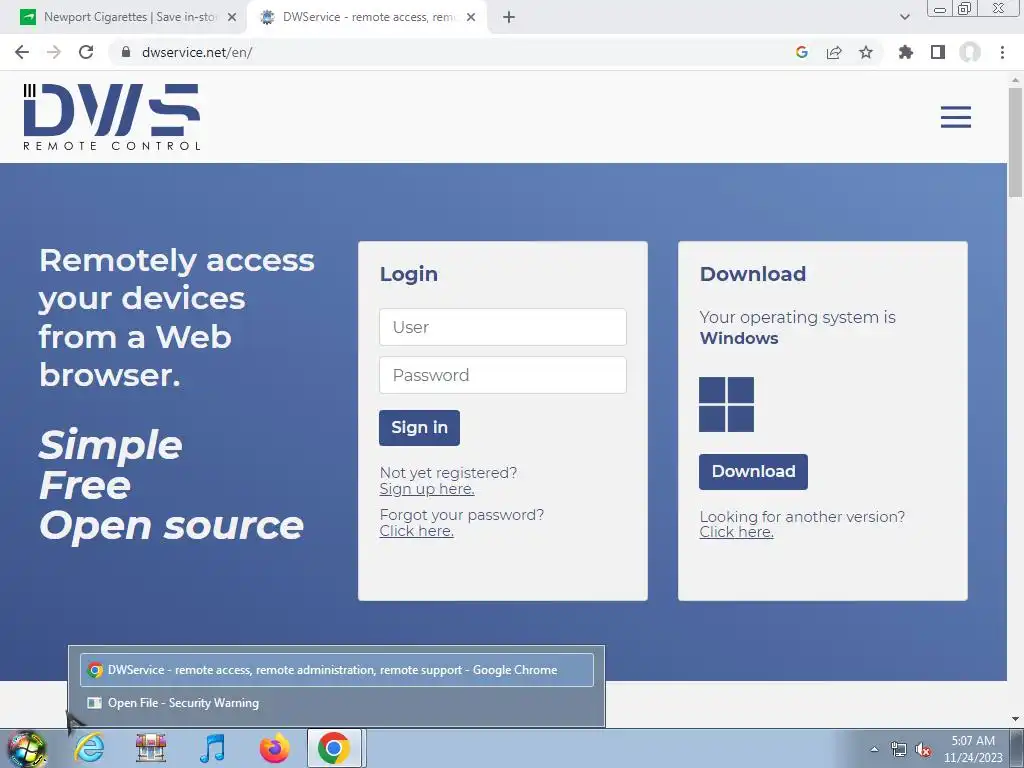Click the share page icon
1024x768 pixels.
click(x=834, y=52)
